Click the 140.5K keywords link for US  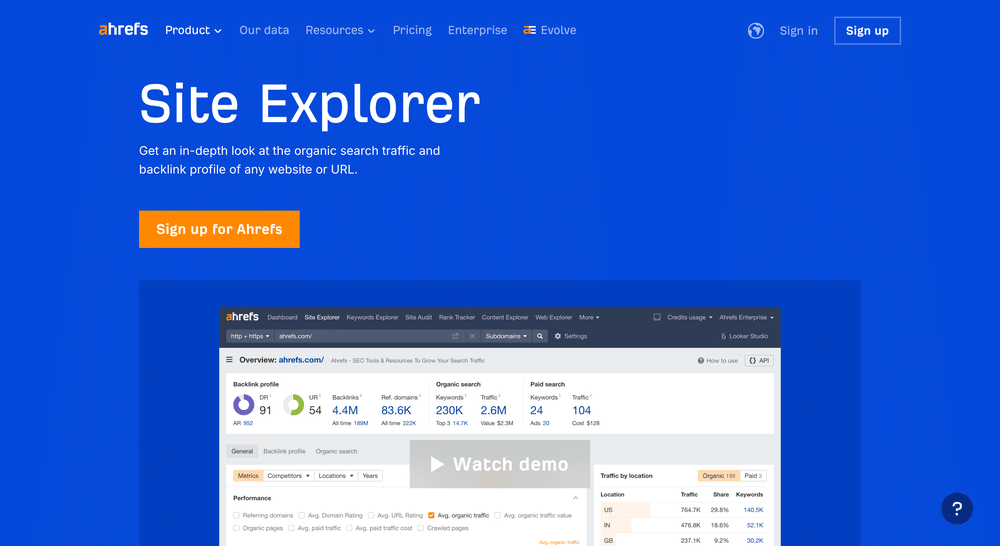pyautogui.click(x=753, y=510)
